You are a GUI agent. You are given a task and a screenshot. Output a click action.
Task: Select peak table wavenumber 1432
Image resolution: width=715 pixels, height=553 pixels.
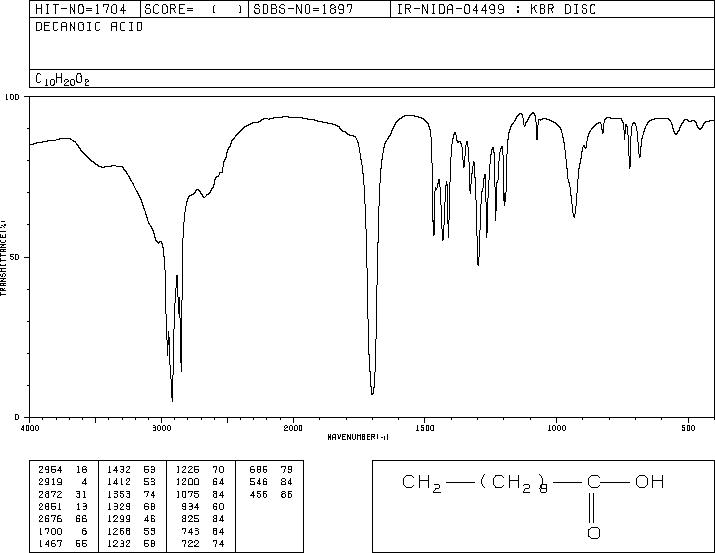[119, 470]
